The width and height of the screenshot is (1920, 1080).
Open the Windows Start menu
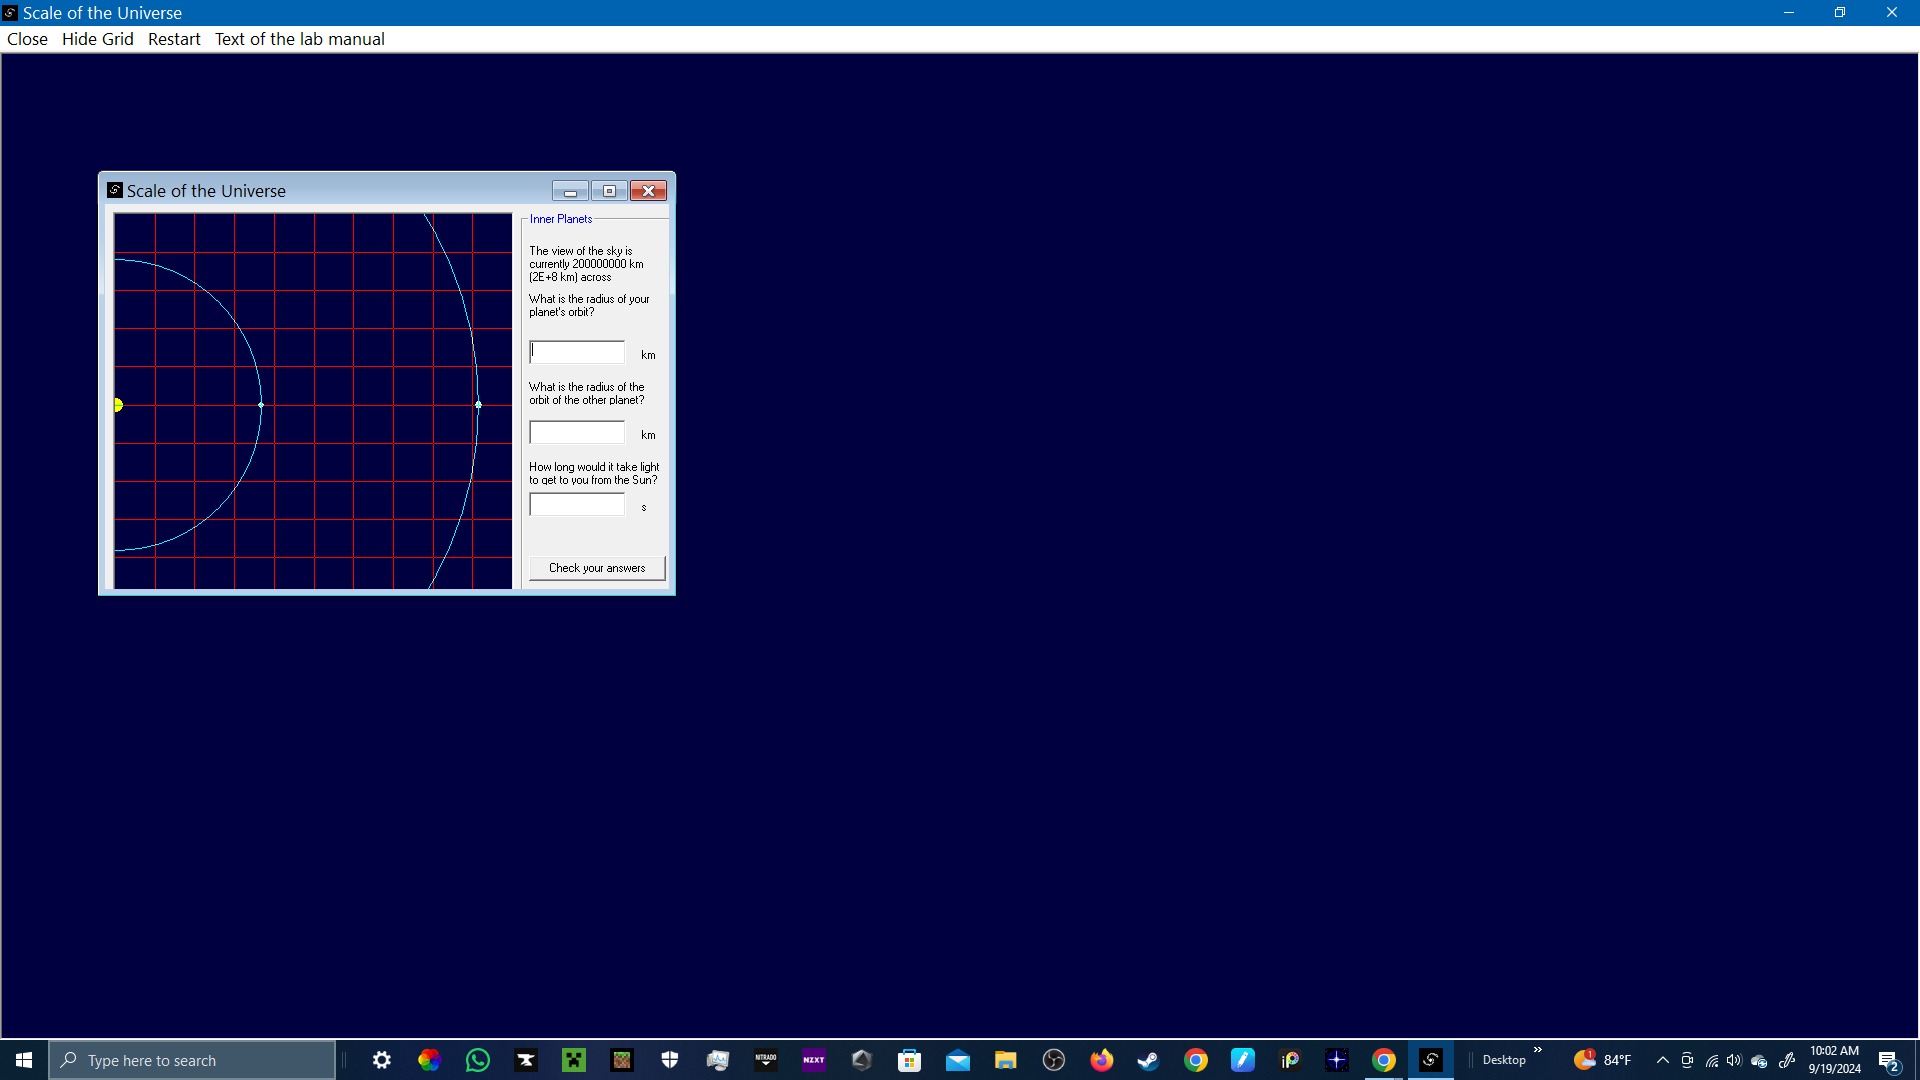pyautogui.click(x=24, y=1060)
